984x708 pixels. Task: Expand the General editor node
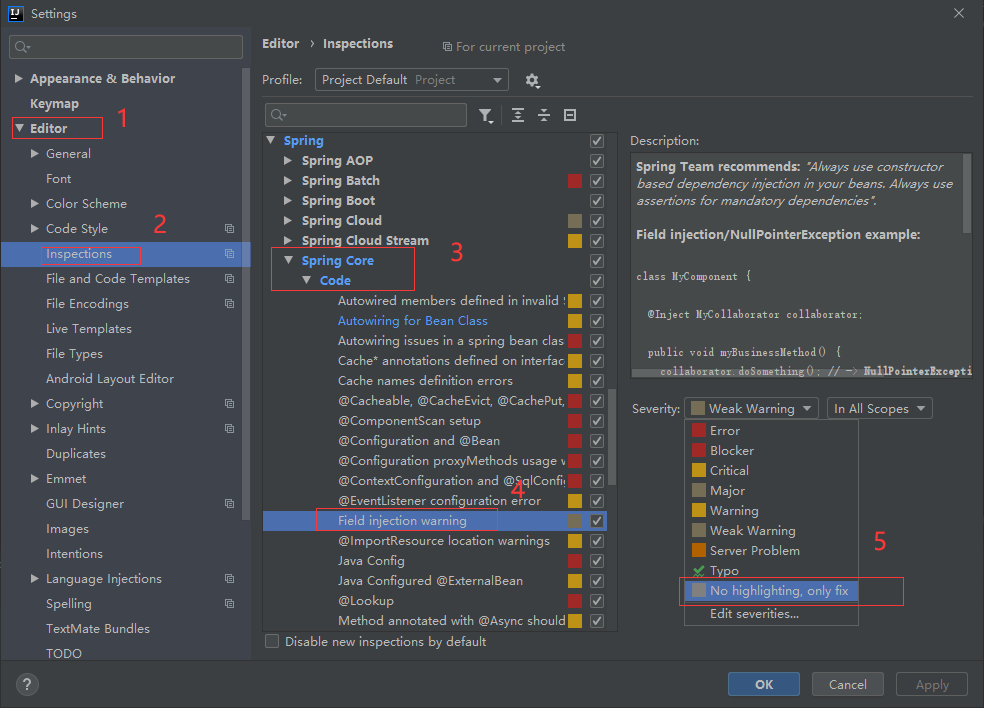[x=35, y=153]
